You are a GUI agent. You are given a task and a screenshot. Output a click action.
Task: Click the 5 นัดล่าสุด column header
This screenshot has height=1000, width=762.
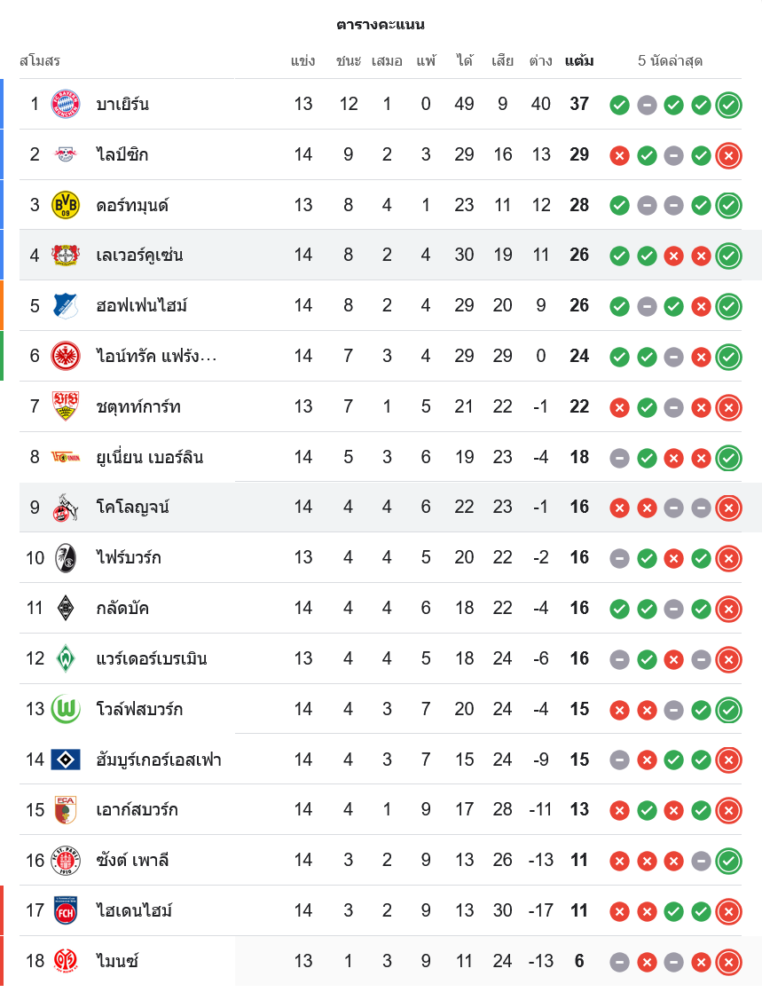coord(670,61)
